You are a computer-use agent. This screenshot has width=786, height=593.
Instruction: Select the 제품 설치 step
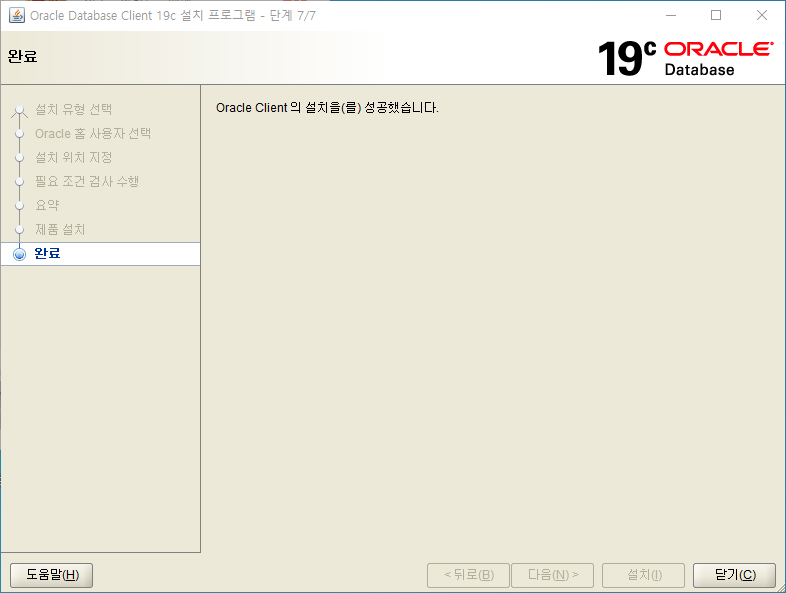click(60, 230)
